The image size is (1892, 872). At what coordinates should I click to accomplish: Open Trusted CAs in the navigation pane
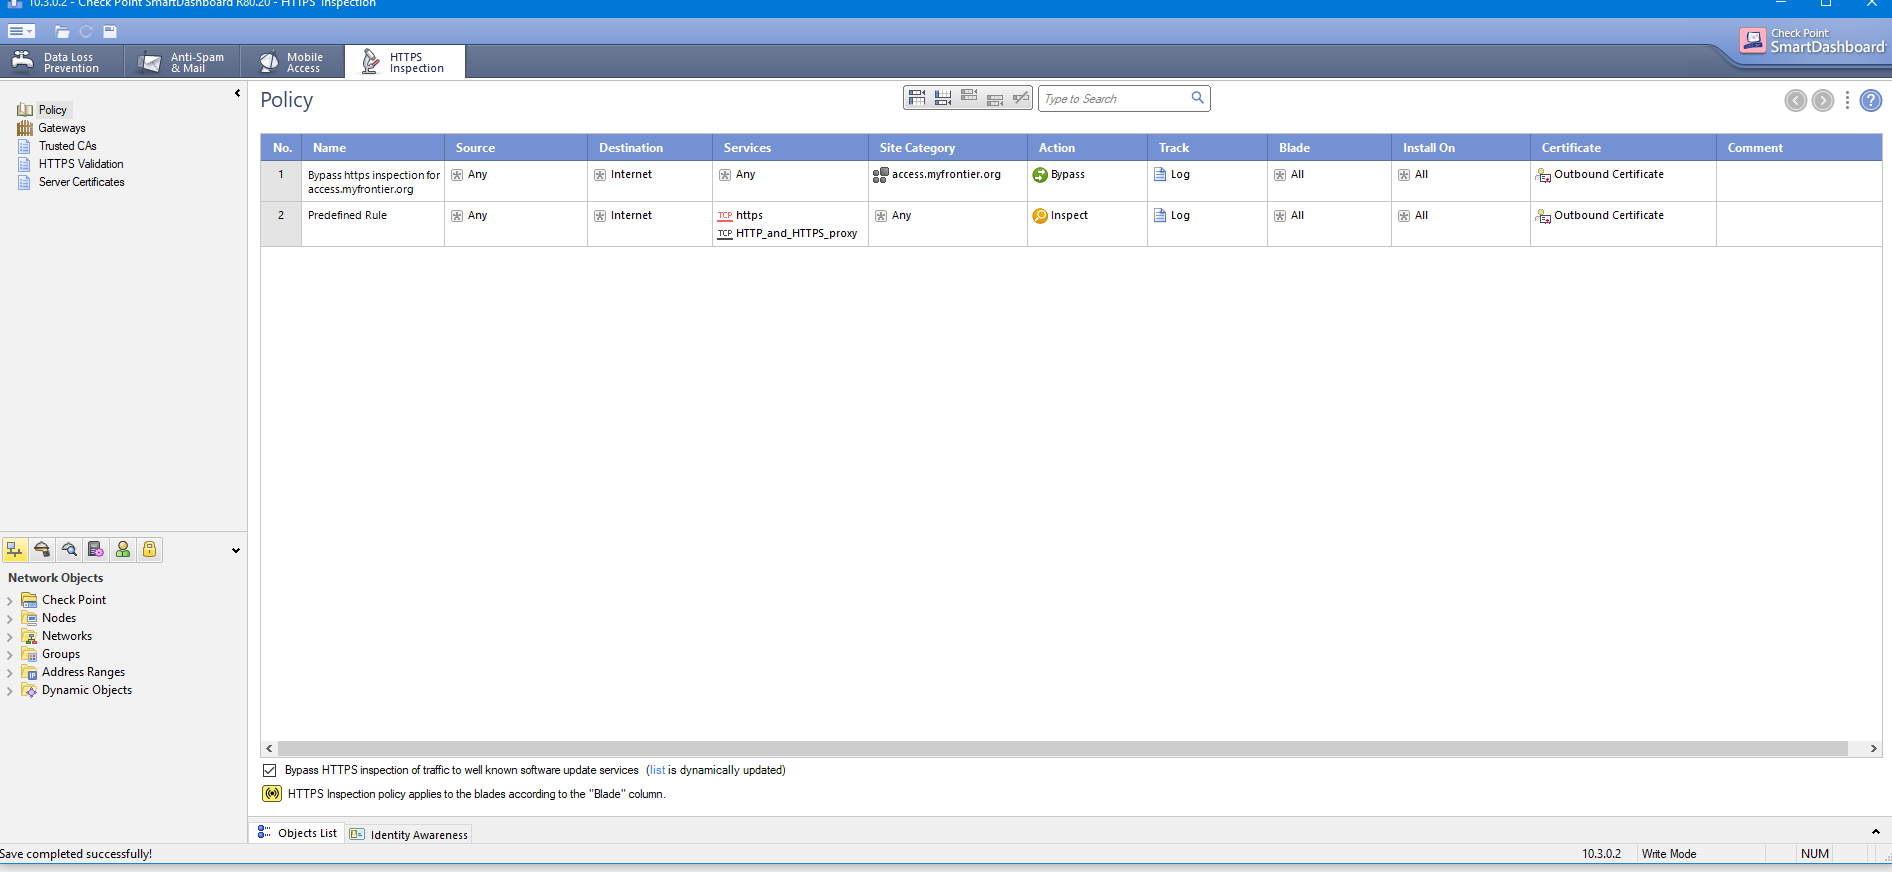pyautogui.click(x=67, y=146)
